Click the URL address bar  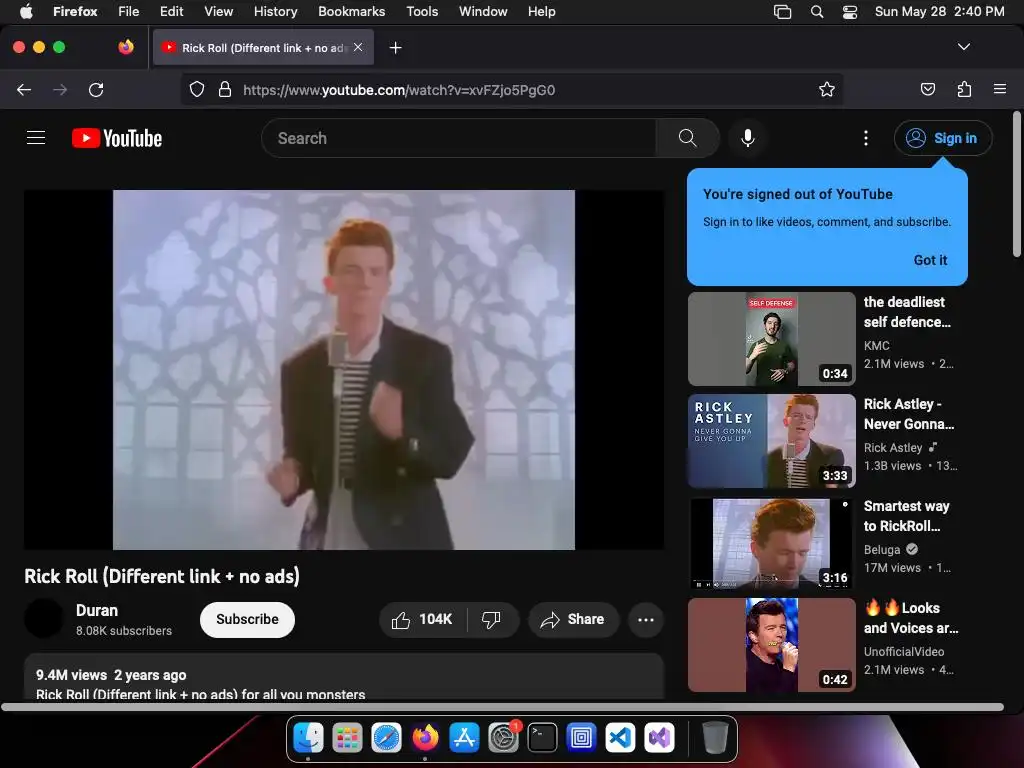511,89
